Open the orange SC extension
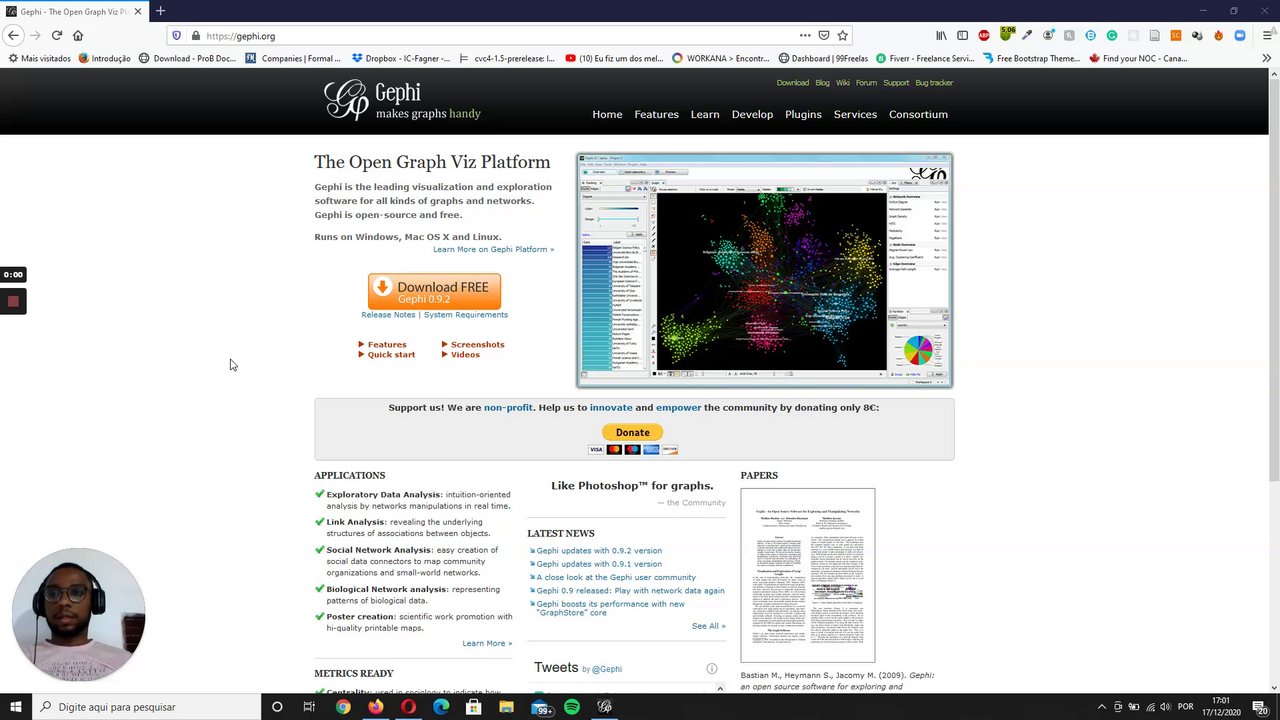This screenshot has height=720, width=1280. 1176,35
